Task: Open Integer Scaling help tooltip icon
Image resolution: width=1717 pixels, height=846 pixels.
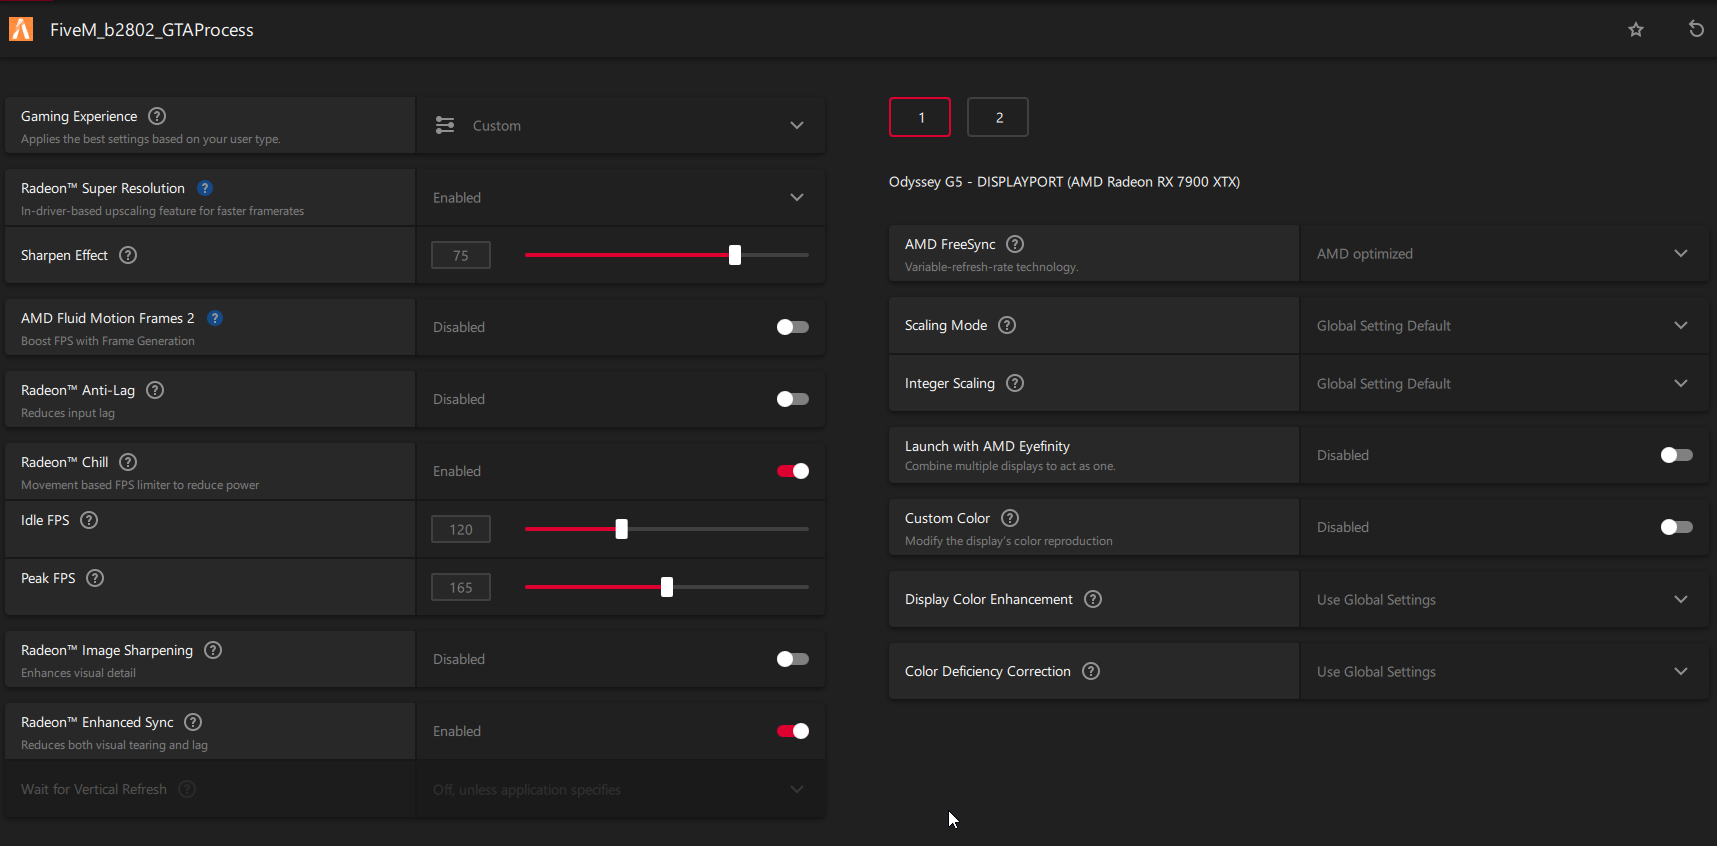Action: tap(1015, 383)
